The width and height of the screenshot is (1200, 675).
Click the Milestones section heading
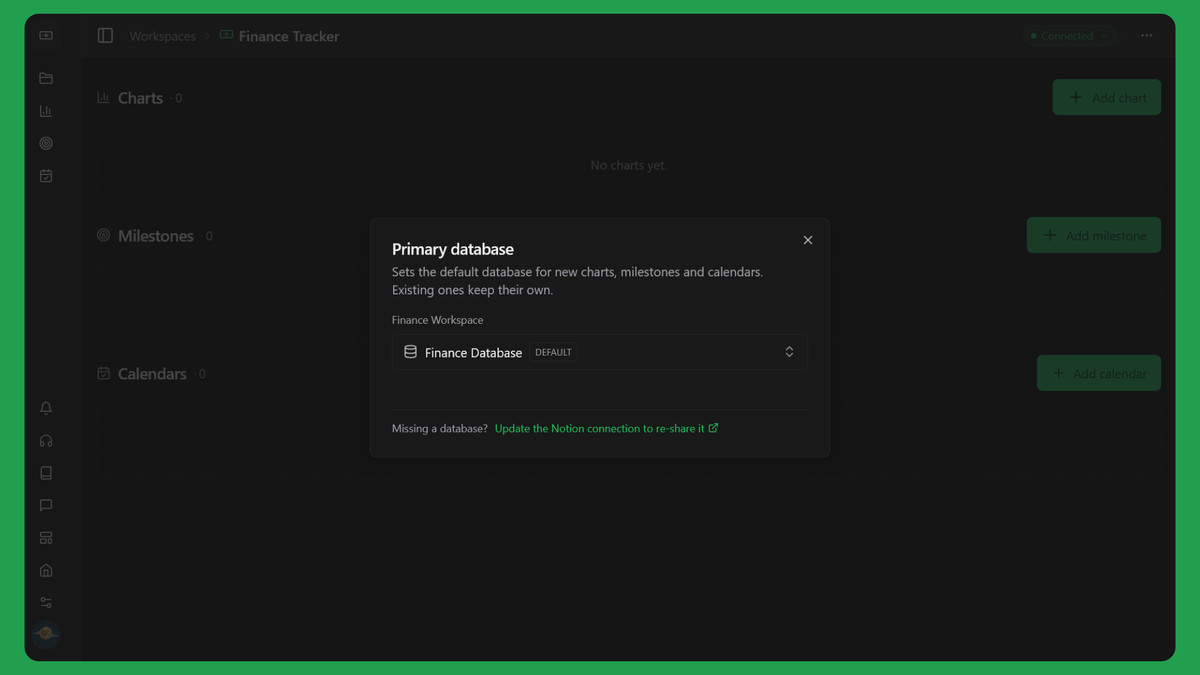pos(155,236)
